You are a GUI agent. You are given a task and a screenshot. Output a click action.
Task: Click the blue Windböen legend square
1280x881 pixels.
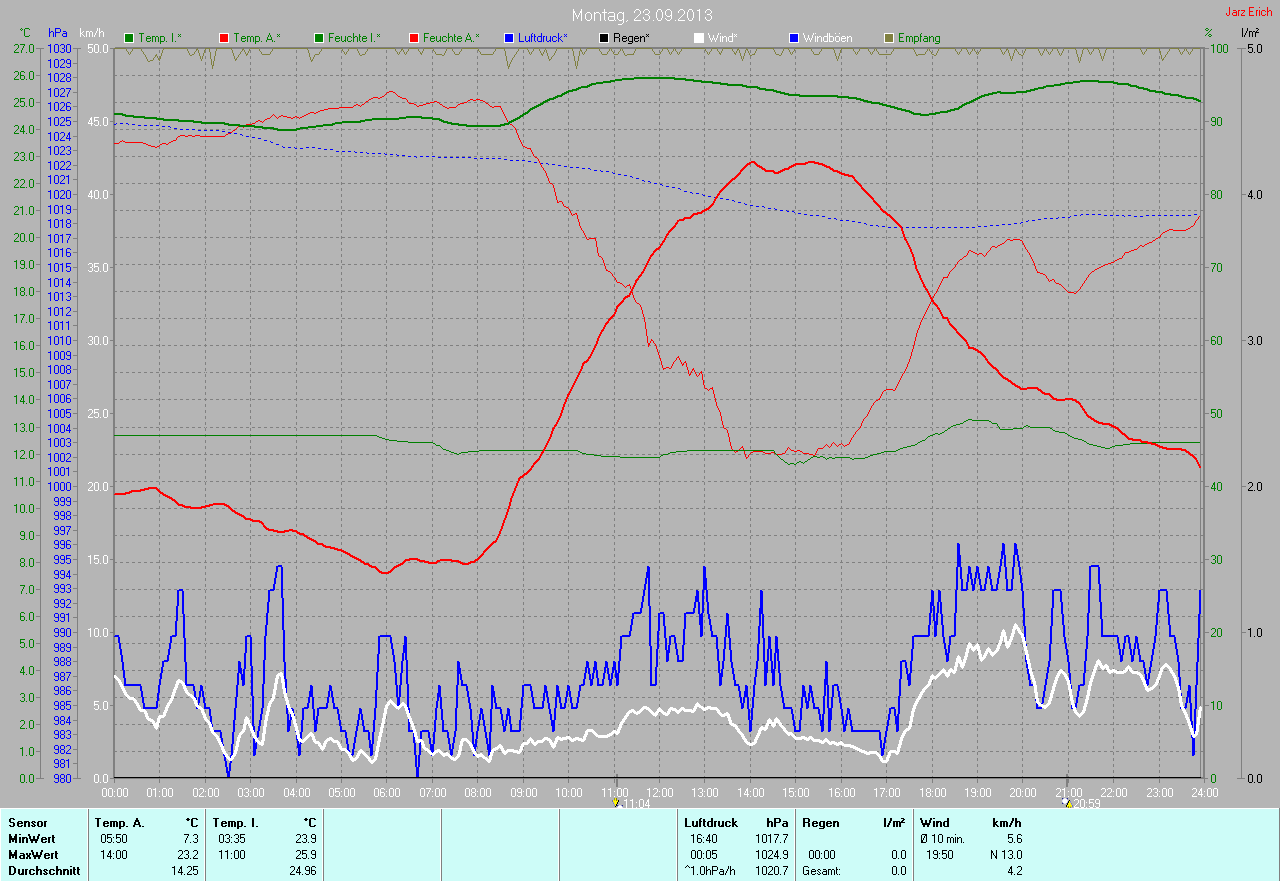pos(794,38)
